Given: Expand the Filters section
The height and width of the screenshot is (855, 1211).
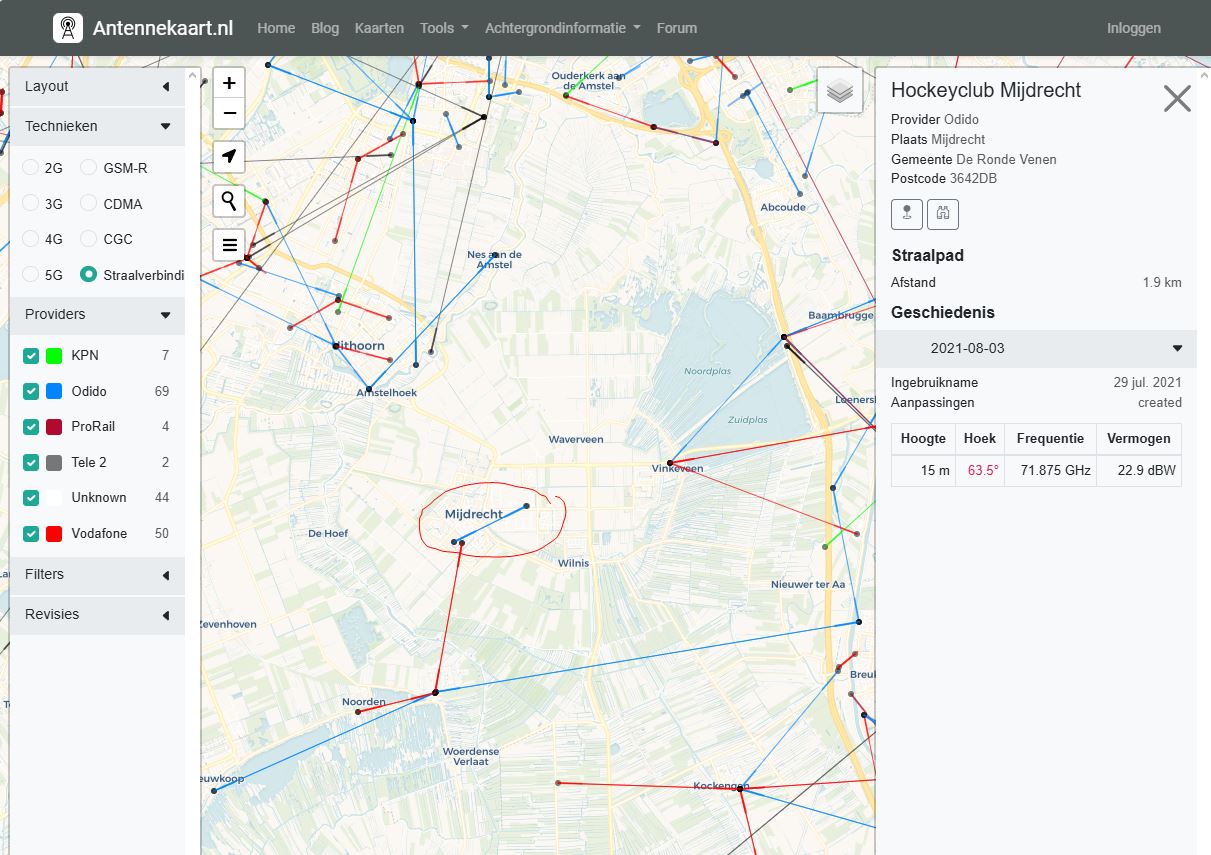Looking at the screenshot, I should click(x=97, y=574).
